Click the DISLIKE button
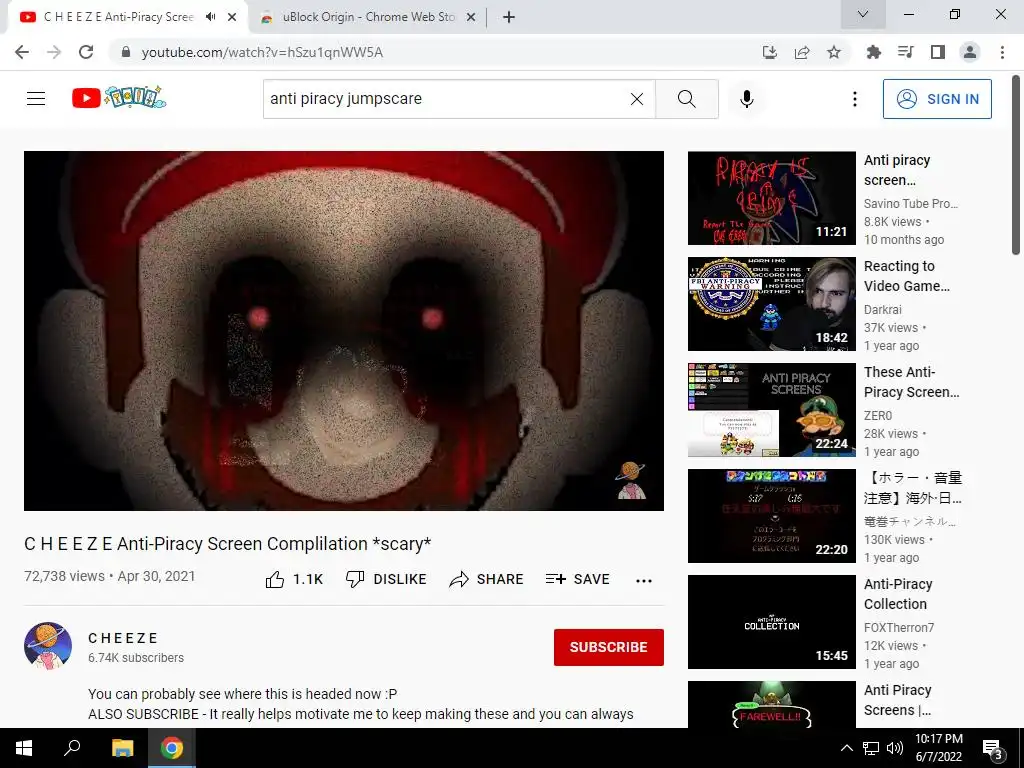The height and width of the screenshot is (768, 1024). click(386, 579)
